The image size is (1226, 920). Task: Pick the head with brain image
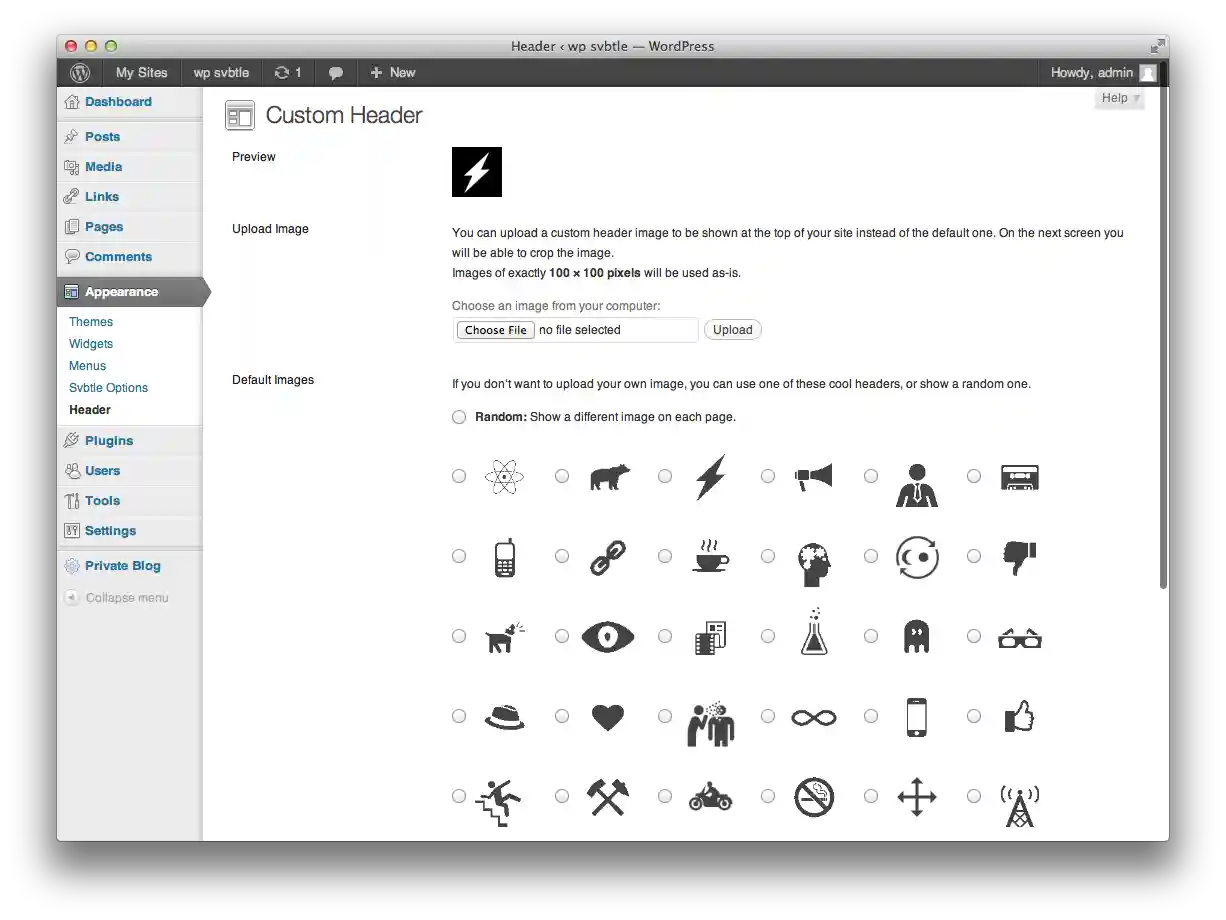(815, 564)
